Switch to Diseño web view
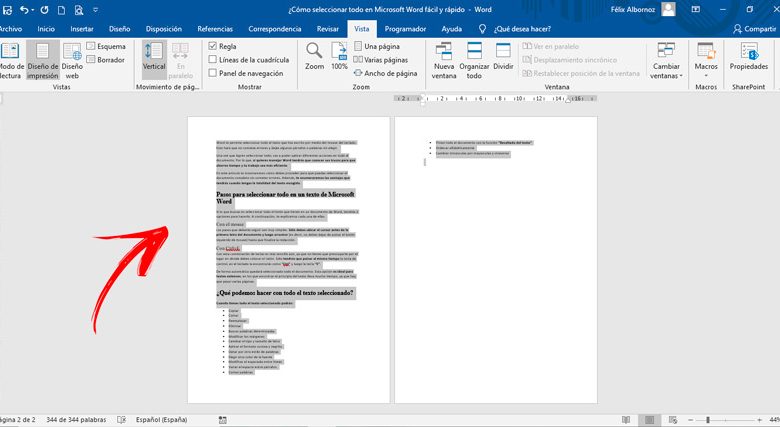The height and width of the screenshot is (427, 780). coord(72,61)
